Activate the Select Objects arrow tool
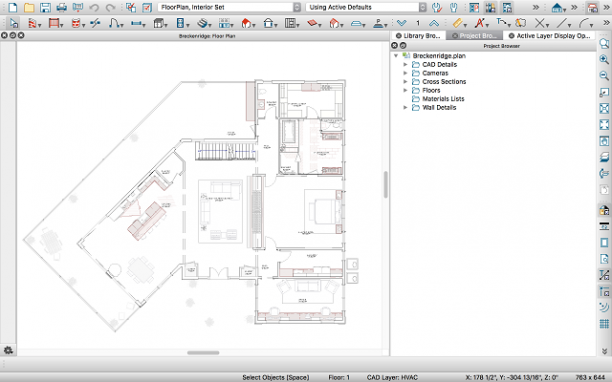Image resolution: width=612 pixels, height=382 pixels. point(14,23)
